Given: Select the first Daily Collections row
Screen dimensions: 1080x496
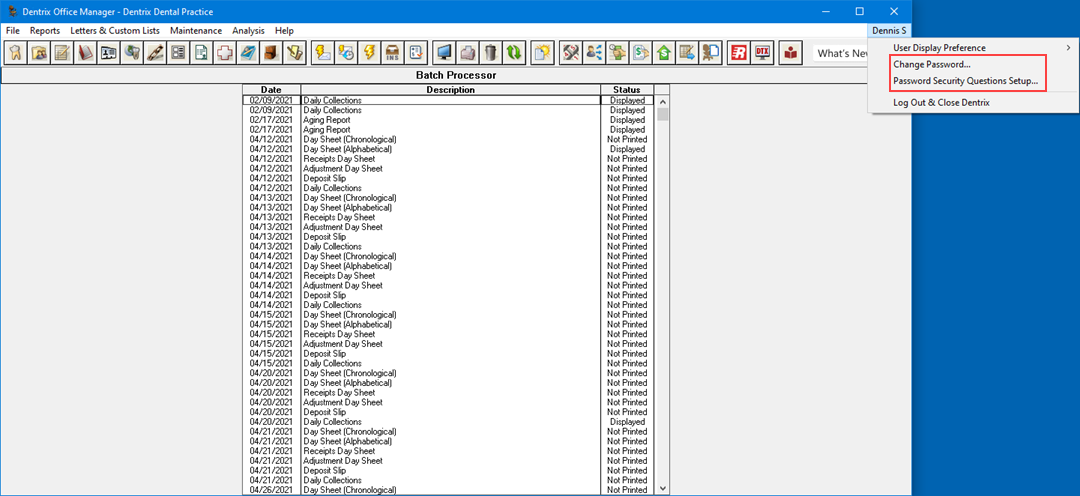Looking at the screenshot, I should click(450, 100).
